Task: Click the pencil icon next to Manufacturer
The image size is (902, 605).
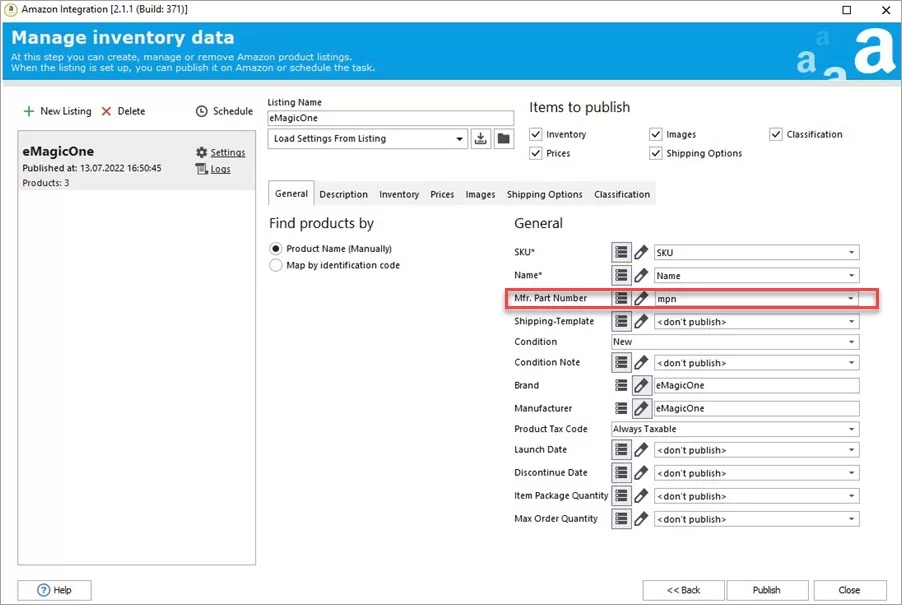Action: (x=640, y=408)
